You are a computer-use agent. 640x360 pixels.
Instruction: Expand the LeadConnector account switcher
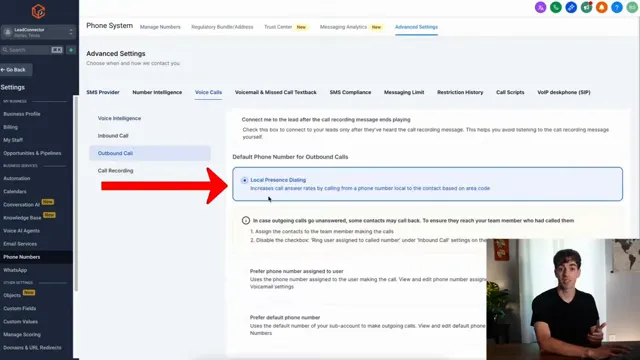pos(38,32)
